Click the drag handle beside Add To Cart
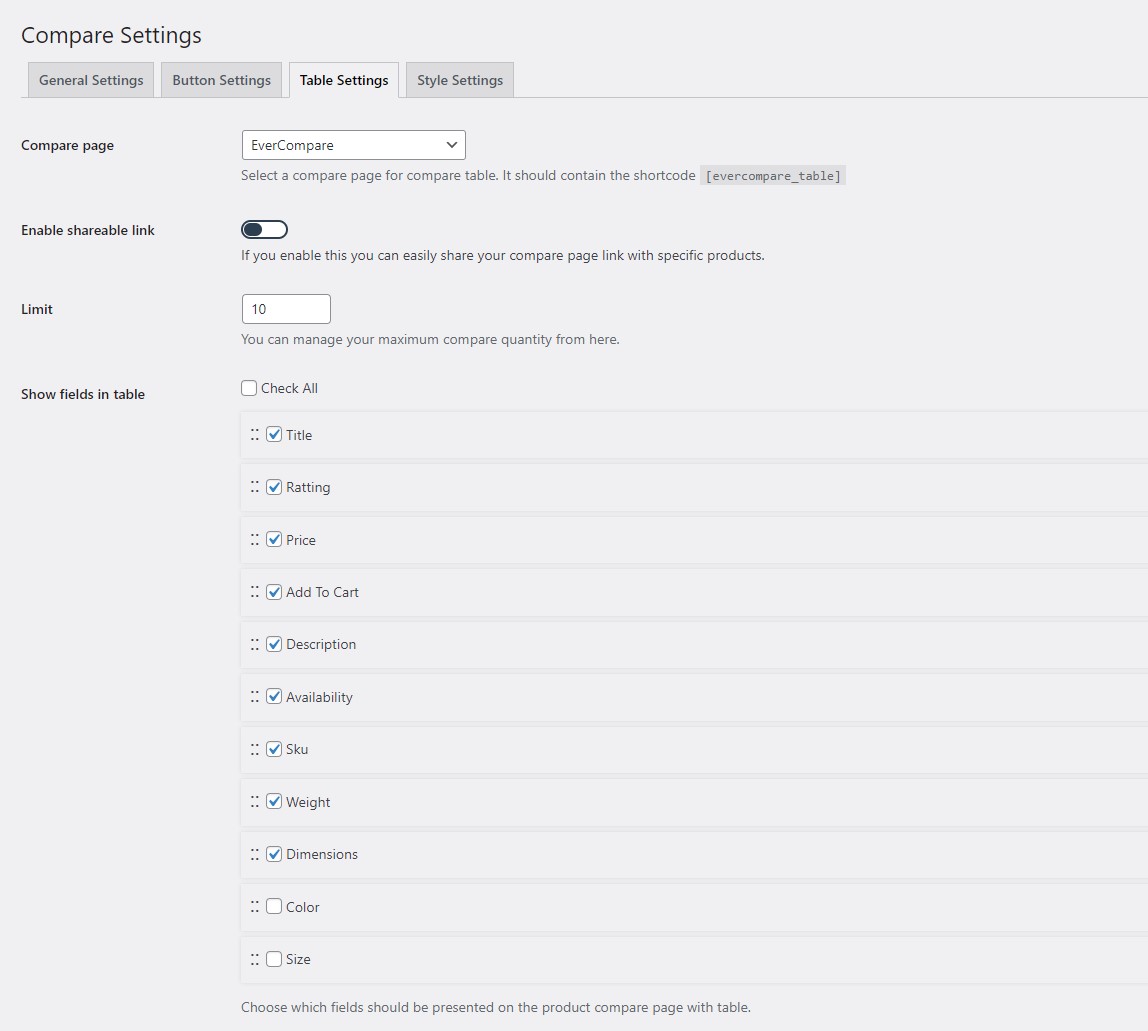The width and height of the screenshot is (1148, 1031). coord(255,592)
